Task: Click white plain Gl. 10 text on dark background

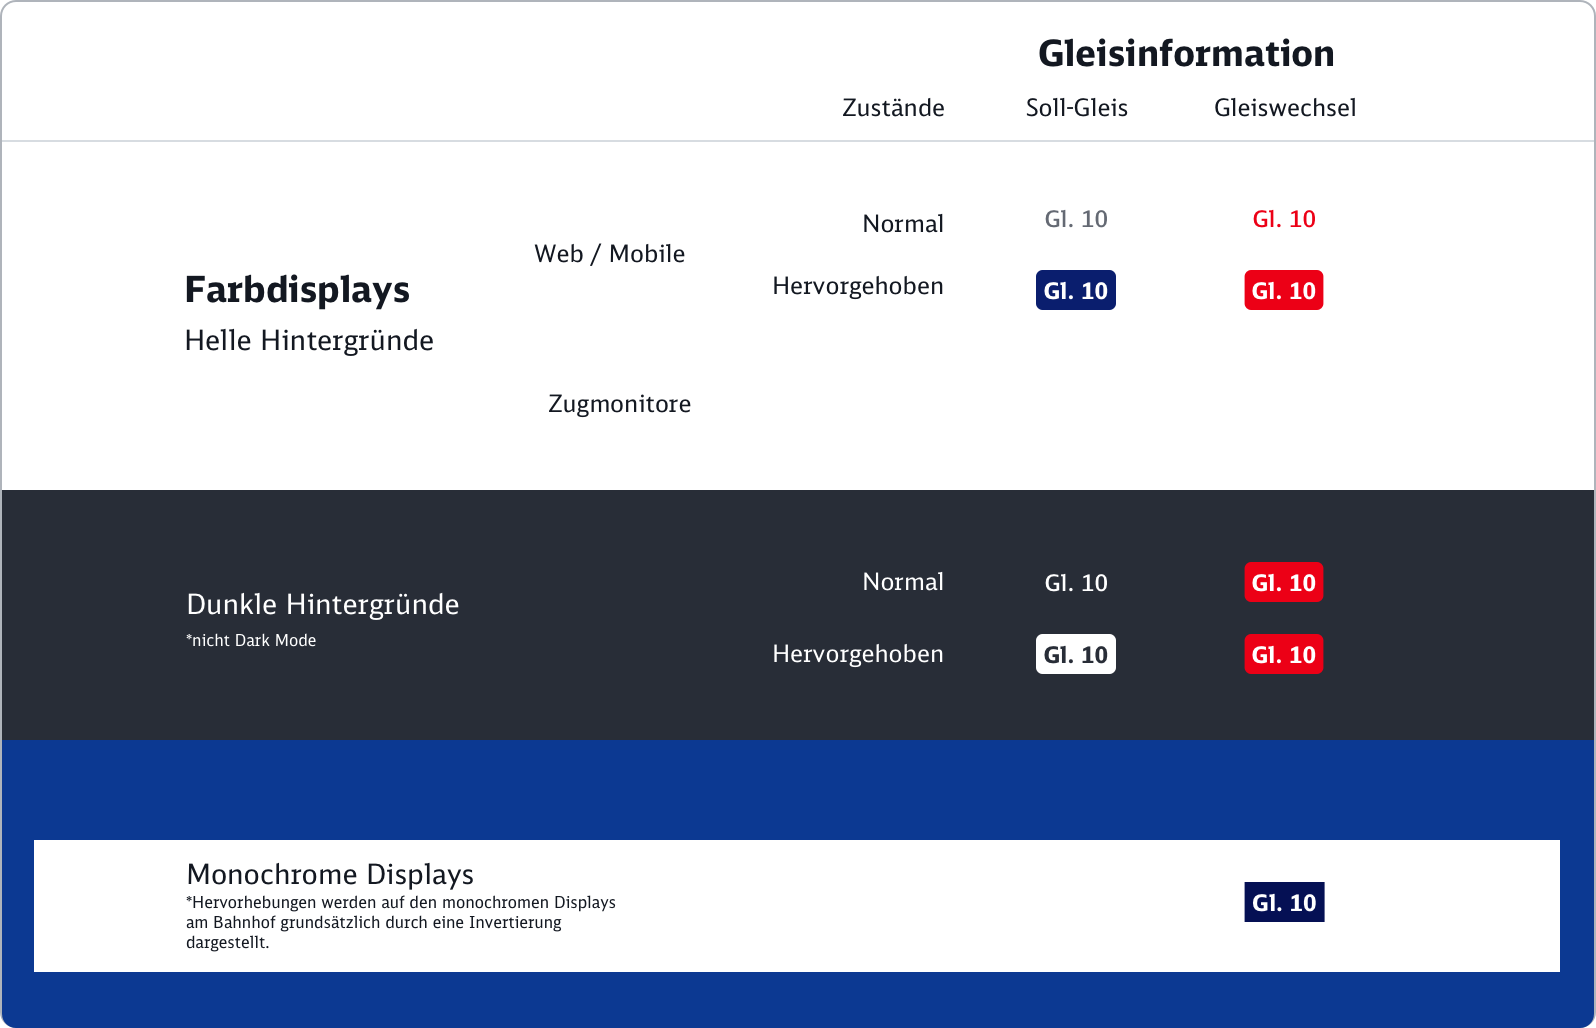Action: pos(1076,583)
